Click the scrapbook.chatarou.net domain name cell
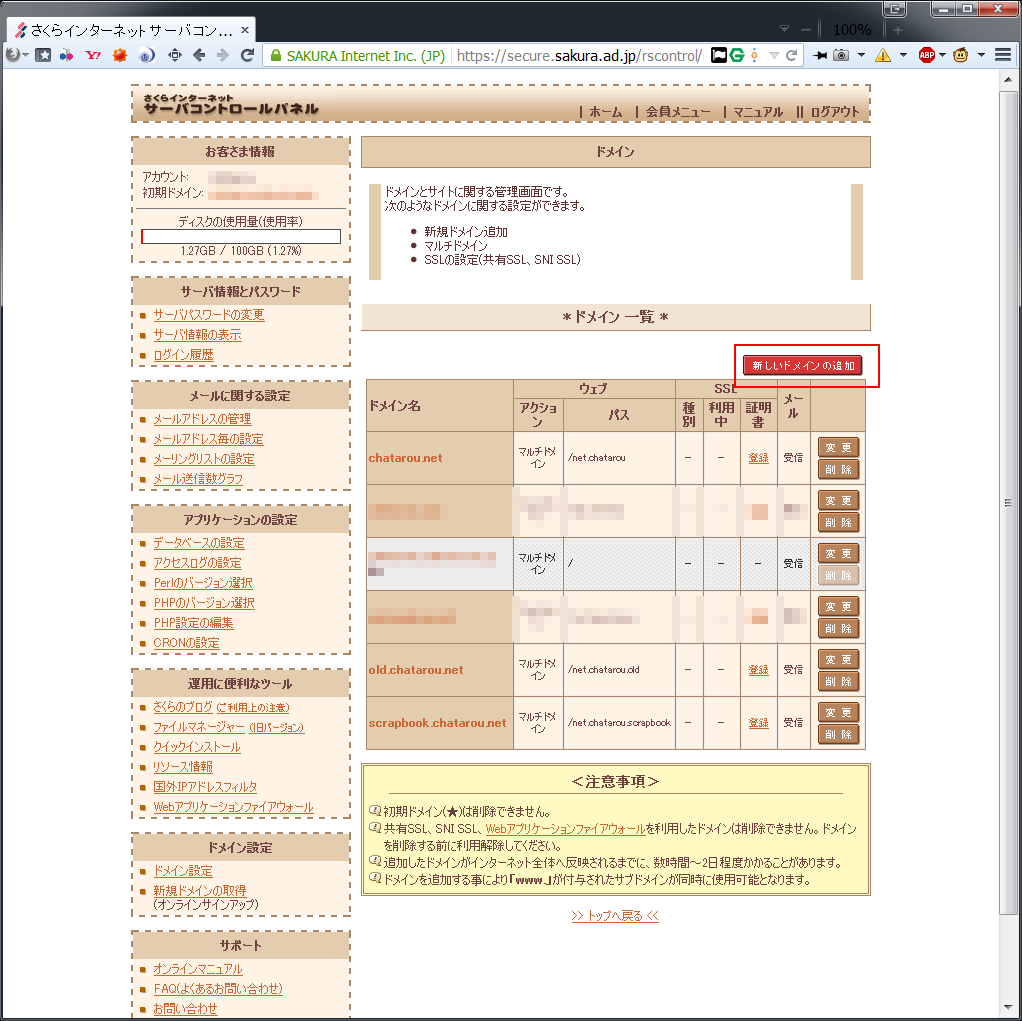The image size is (1022, 1021). click(x=440, y=723)
